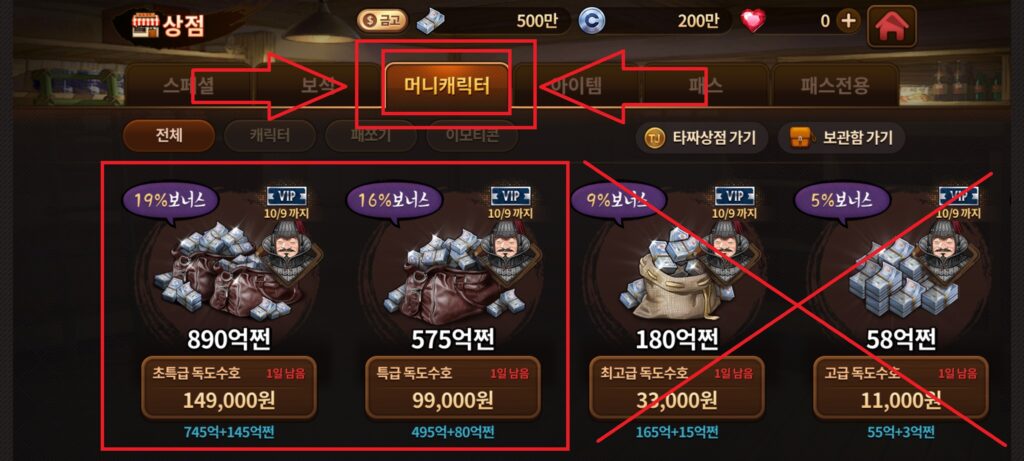Choose the 캐릭터 filter

click(x=270, y=136)
